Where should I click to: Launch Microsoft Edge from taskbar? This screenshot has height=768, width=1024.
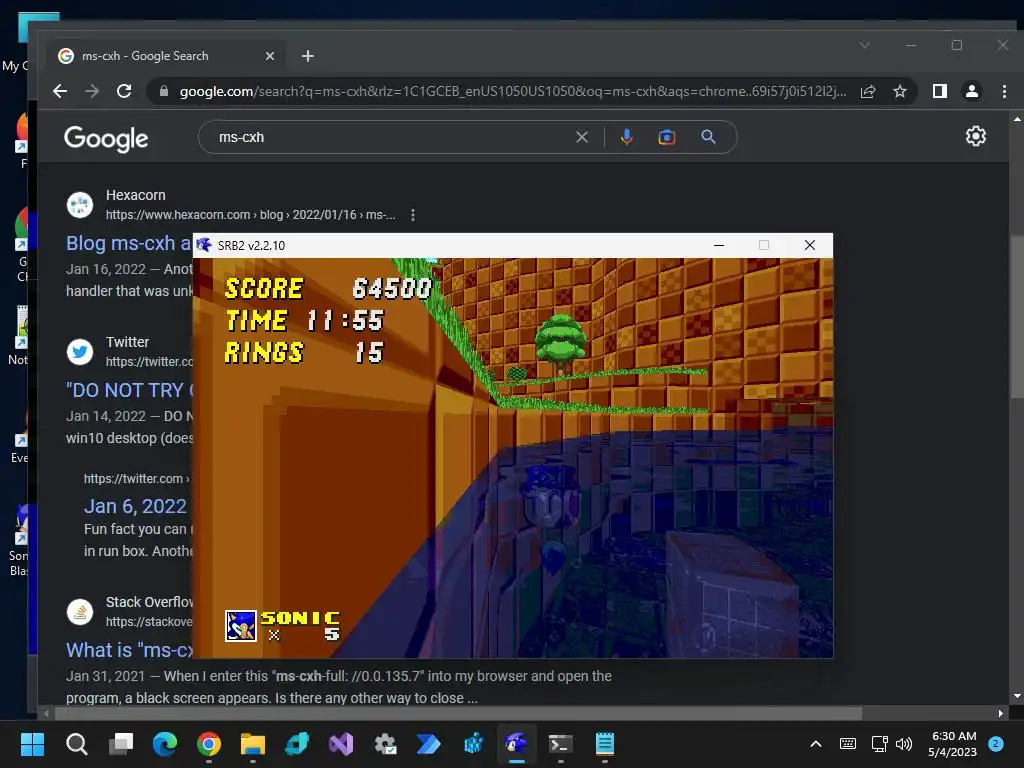point(165,744)
